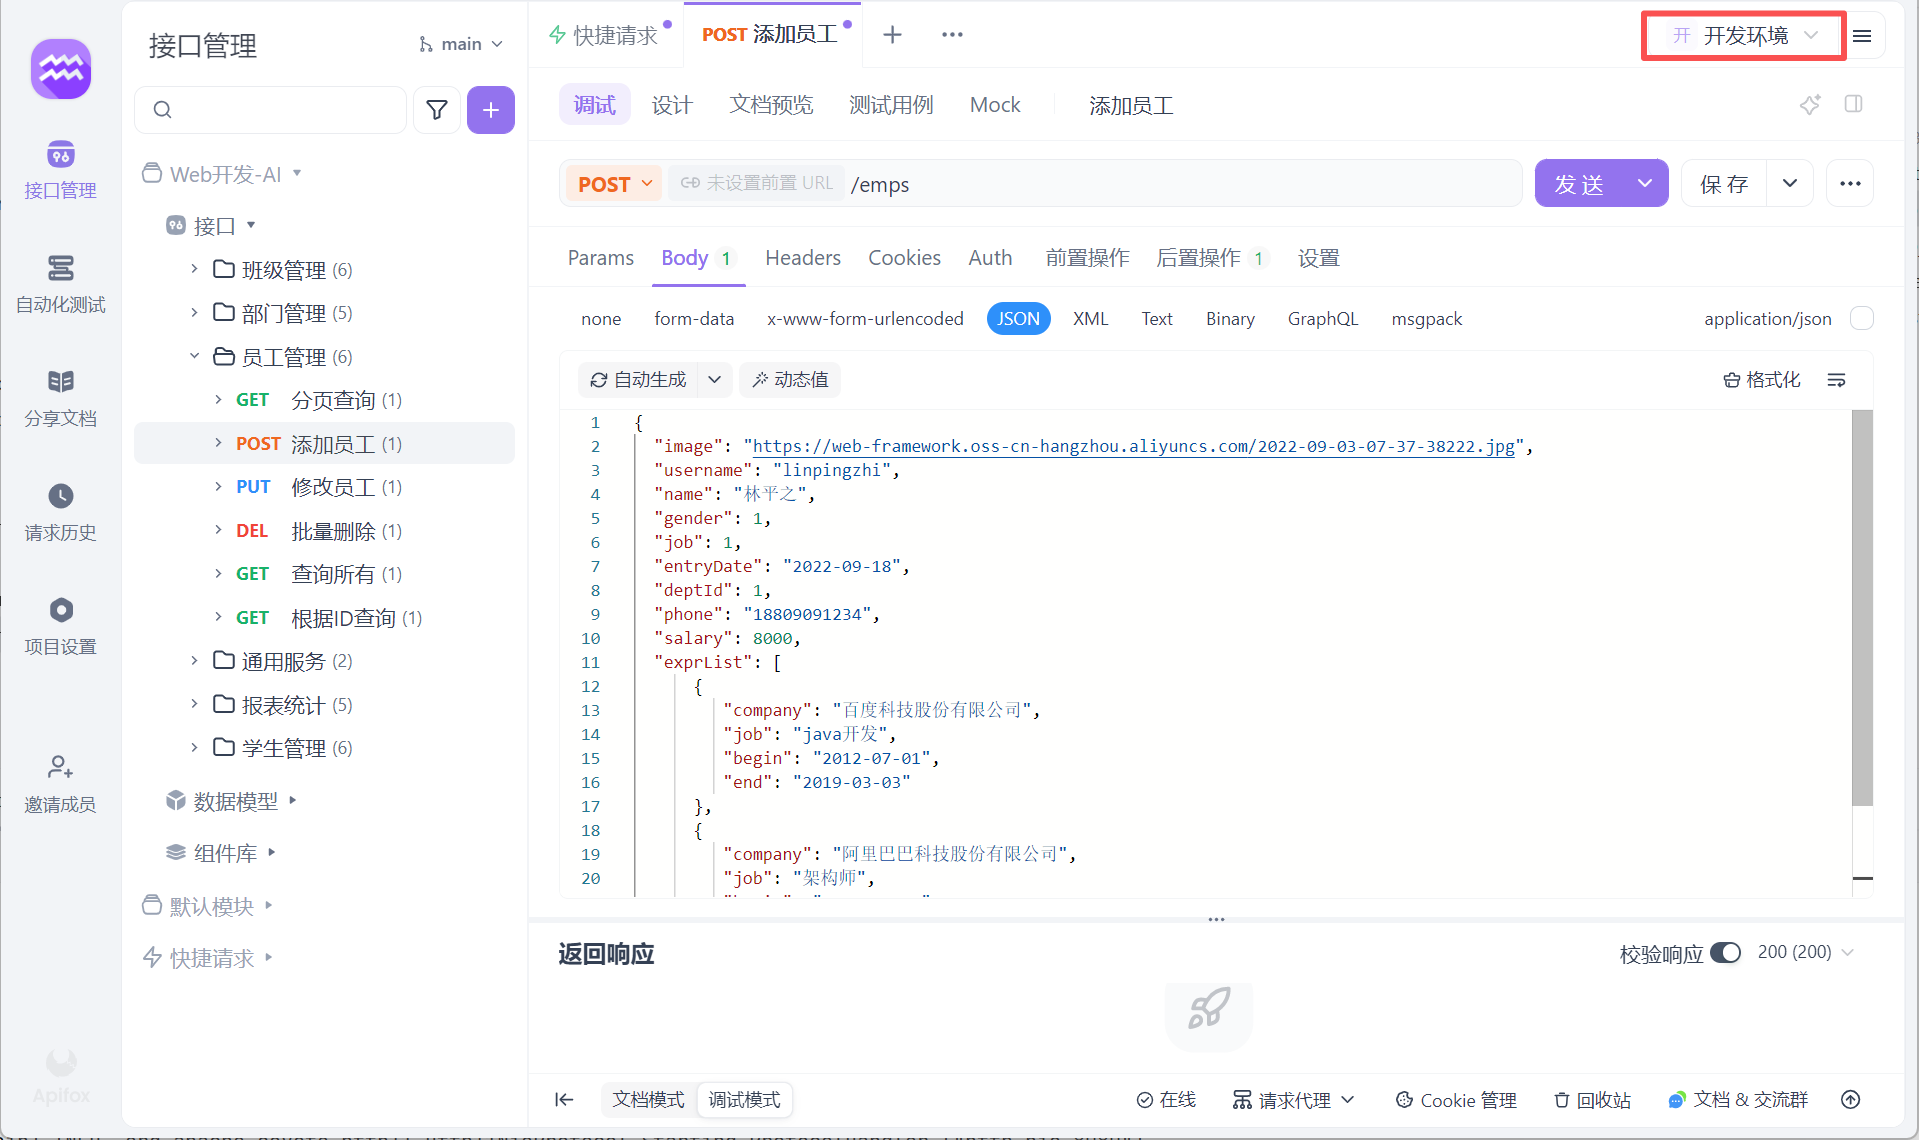Collapse the 员工管理 folder
Image resolution: width=1919 pixels, height=1140 pixels.
tap(194, 356)
